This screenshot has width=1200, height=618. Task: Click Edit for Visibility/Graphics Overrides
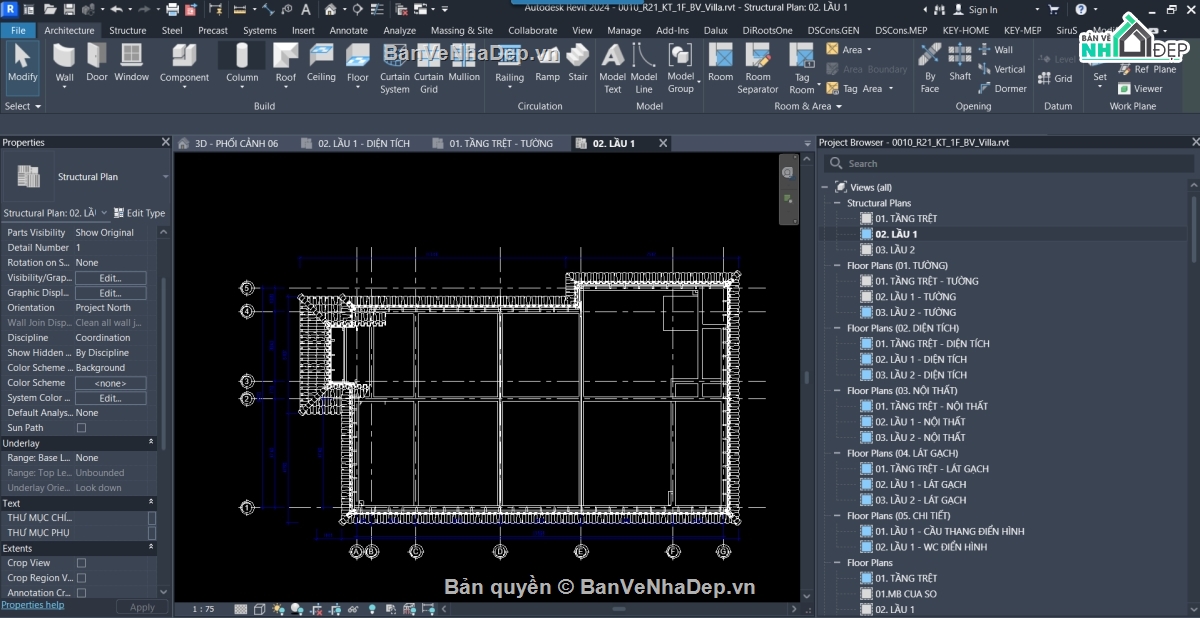pyautogui.click(x=110, y=278)
